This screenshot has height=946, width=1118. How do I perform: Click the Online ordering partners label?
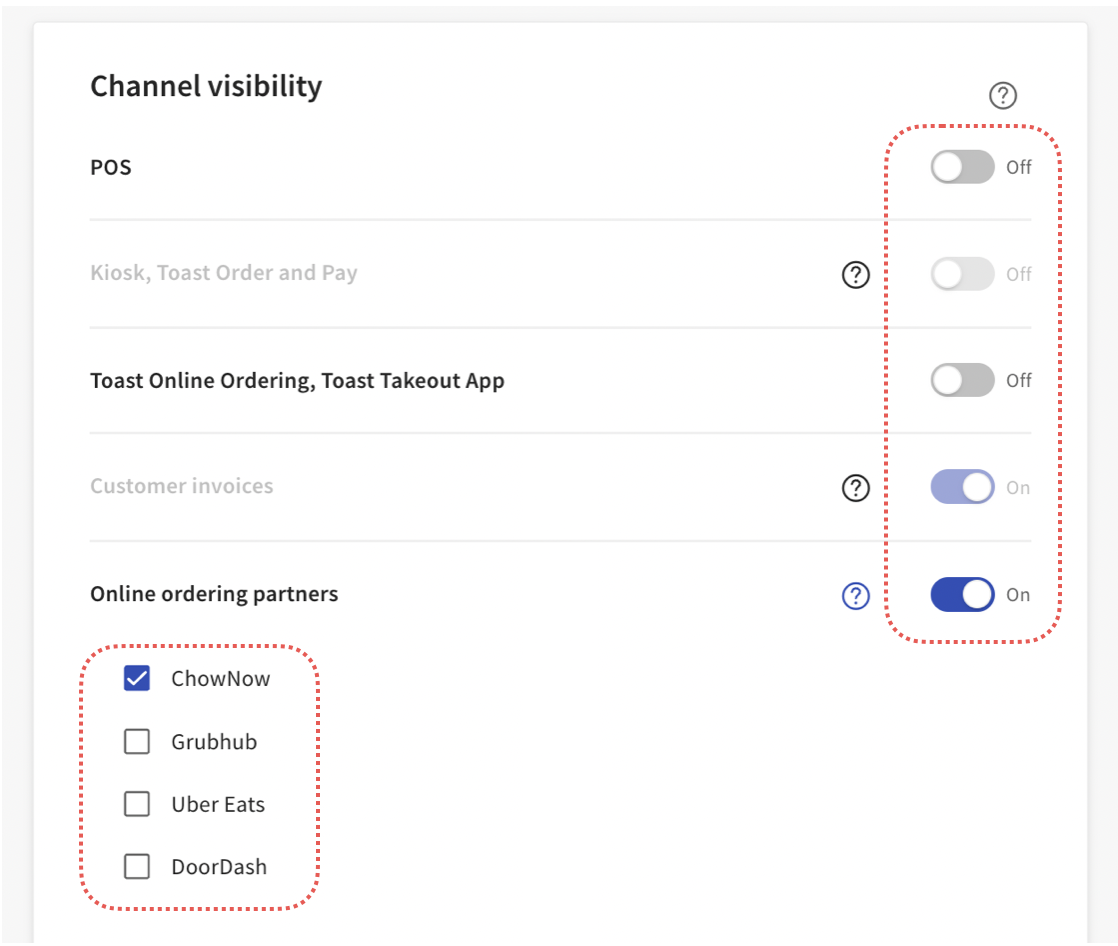213,593
